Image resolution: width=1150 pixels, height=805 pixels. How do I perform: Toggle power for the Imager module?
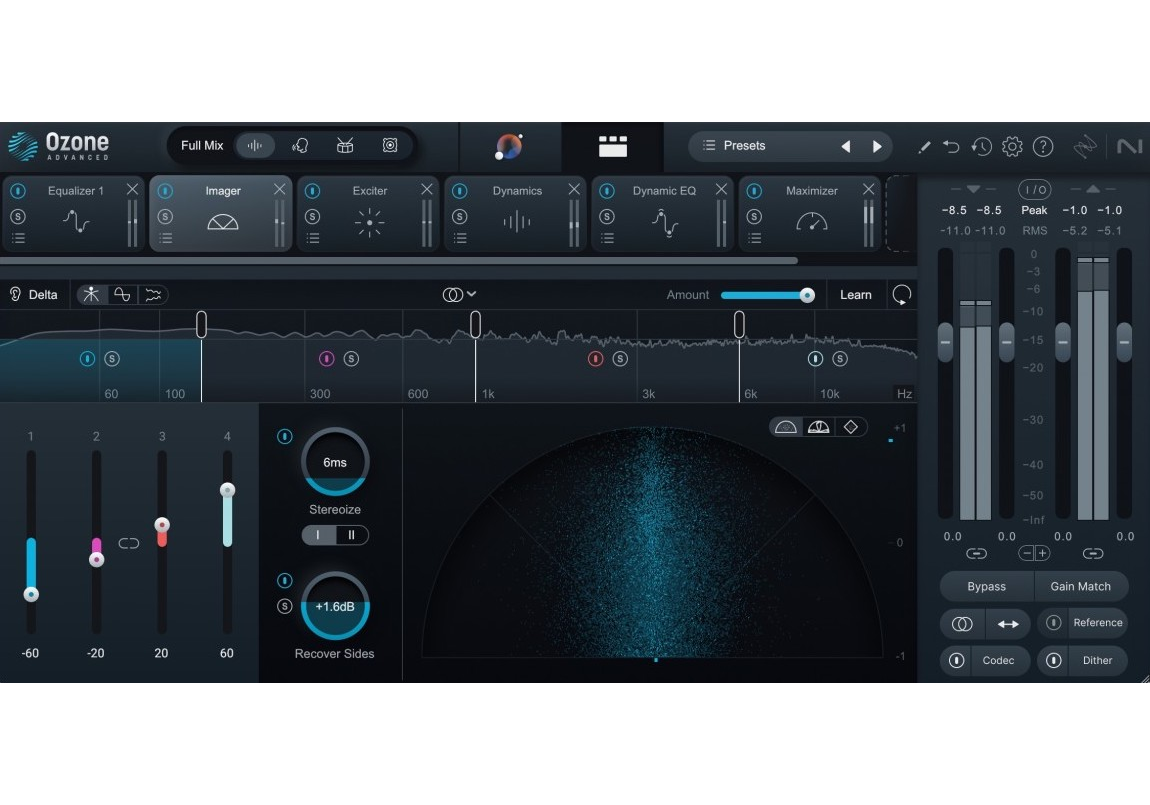pos(166,191)
